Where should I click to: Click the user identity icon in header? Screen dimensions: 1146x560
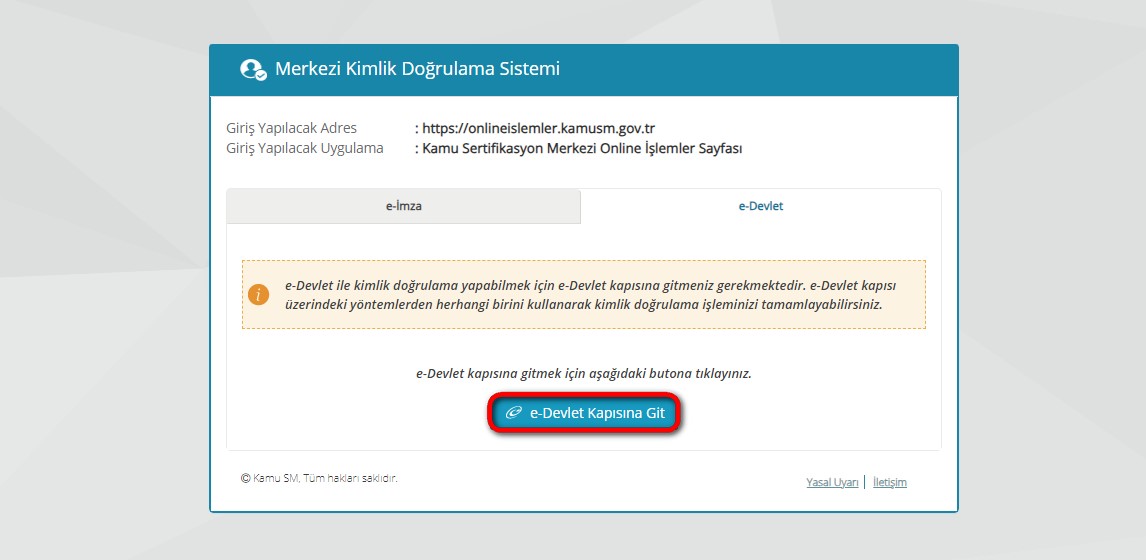[x=253, y=70]
